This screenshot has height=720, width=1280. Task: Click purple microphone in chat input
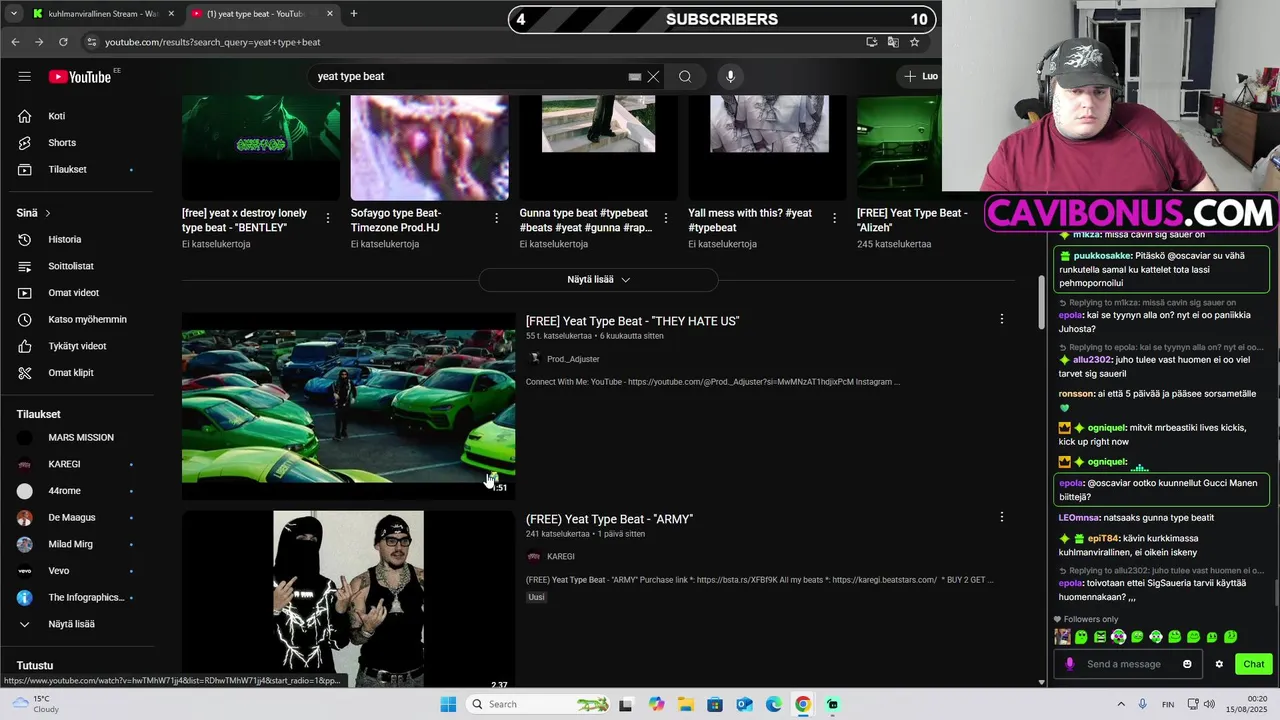[x=1070, y=664]
